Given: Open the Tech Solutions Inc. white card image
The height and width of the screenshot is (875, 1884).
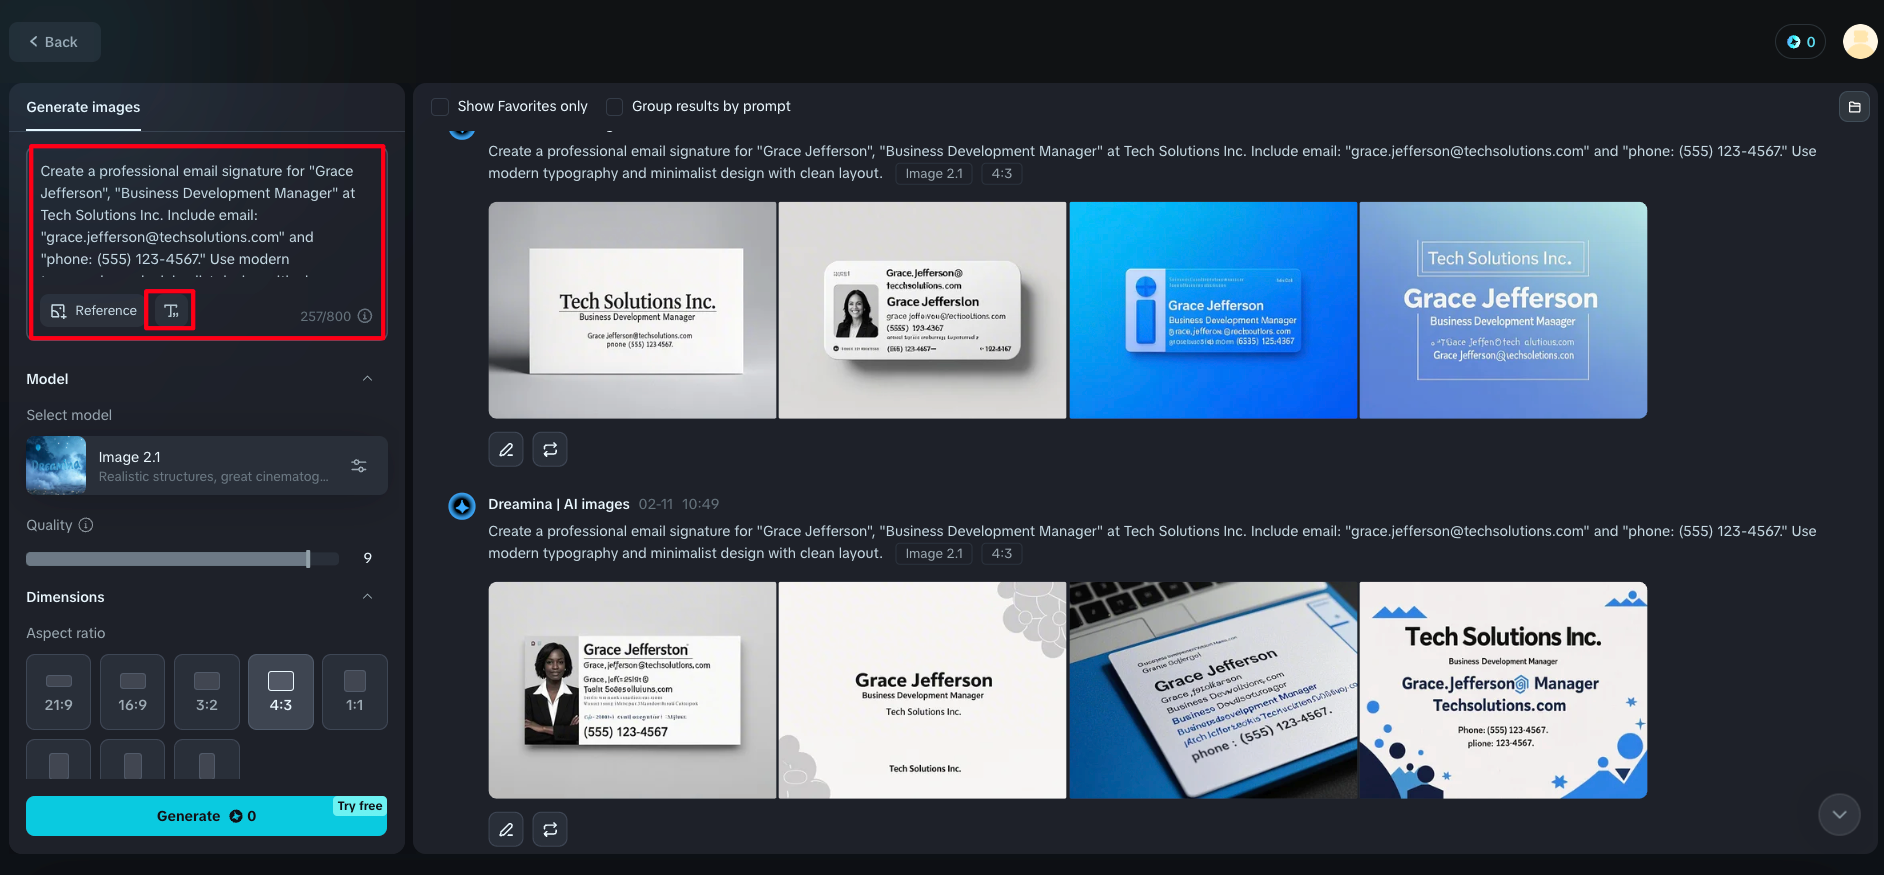Looking at the screenshot, I should [x=632, y=310].
